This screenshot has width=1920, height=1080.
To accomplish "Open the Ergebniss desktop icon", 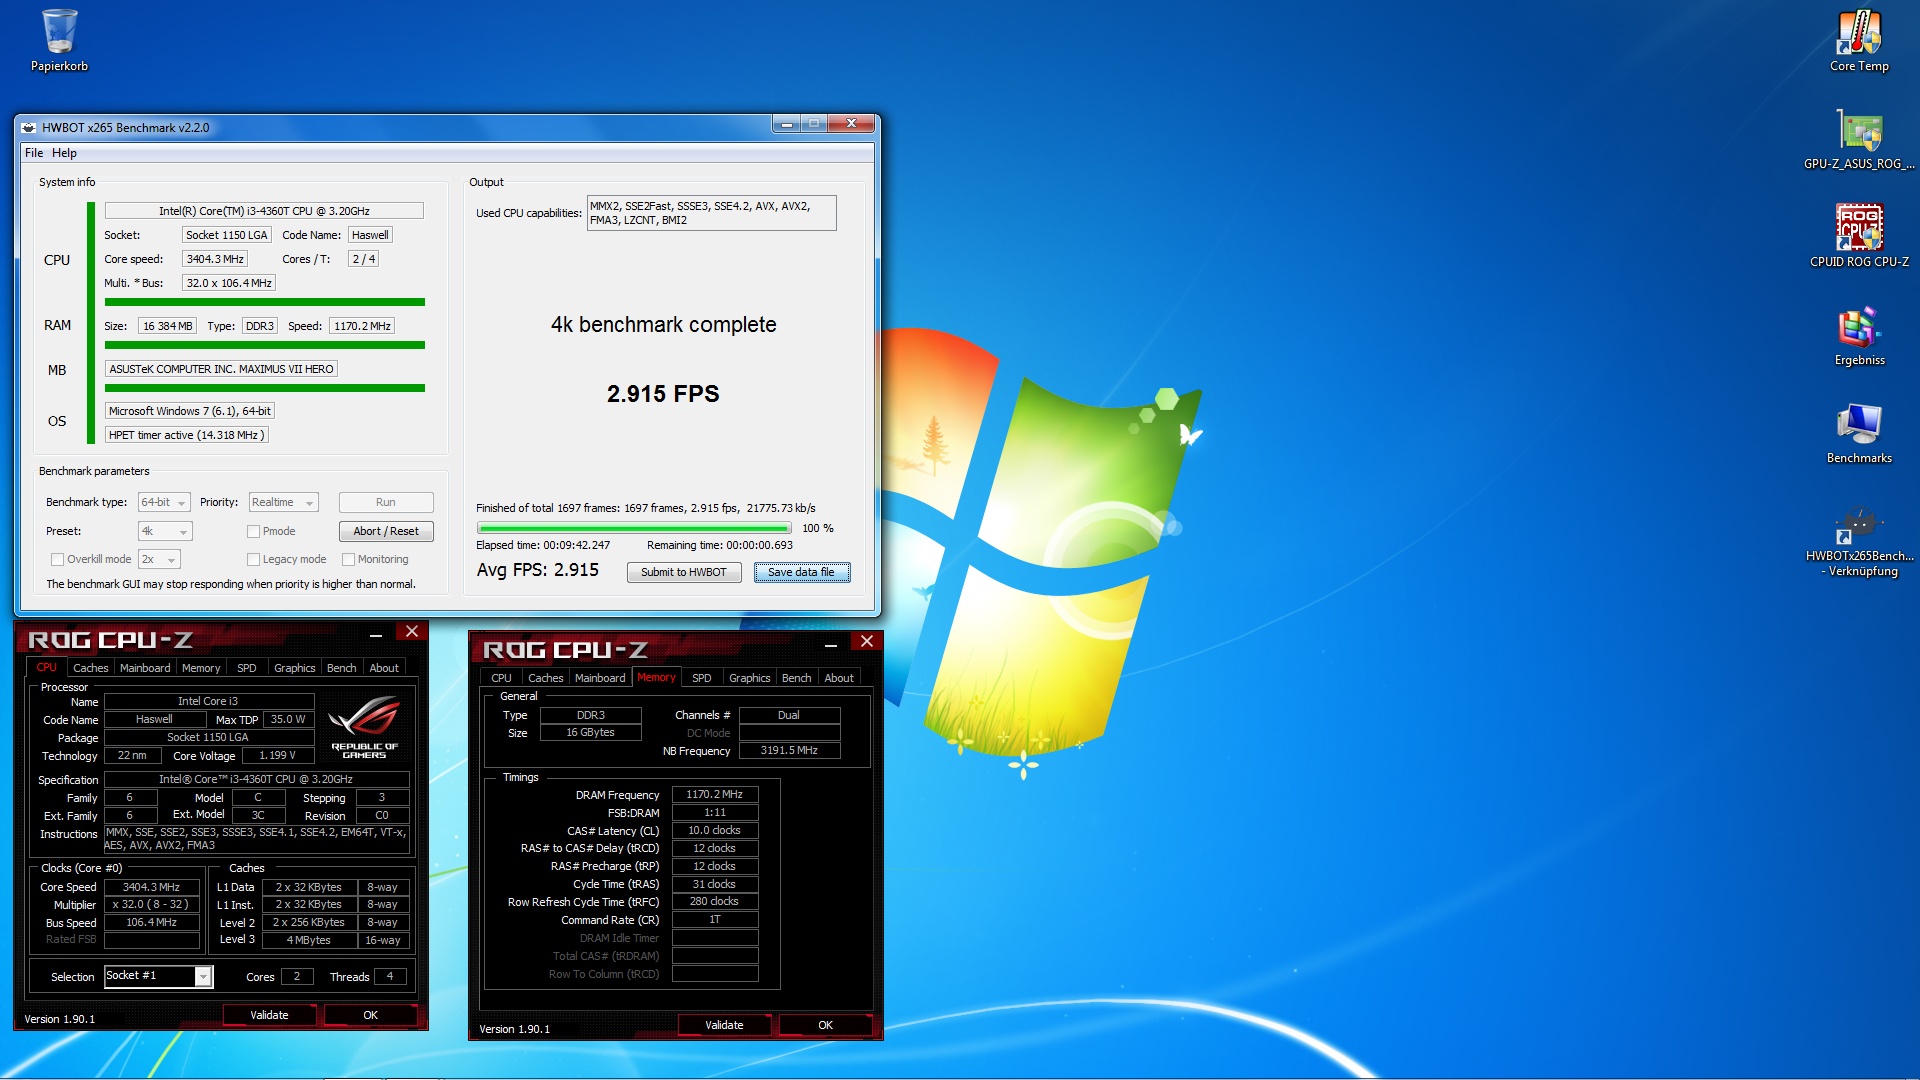I will pyautogui.click(x=1859, y=335).
